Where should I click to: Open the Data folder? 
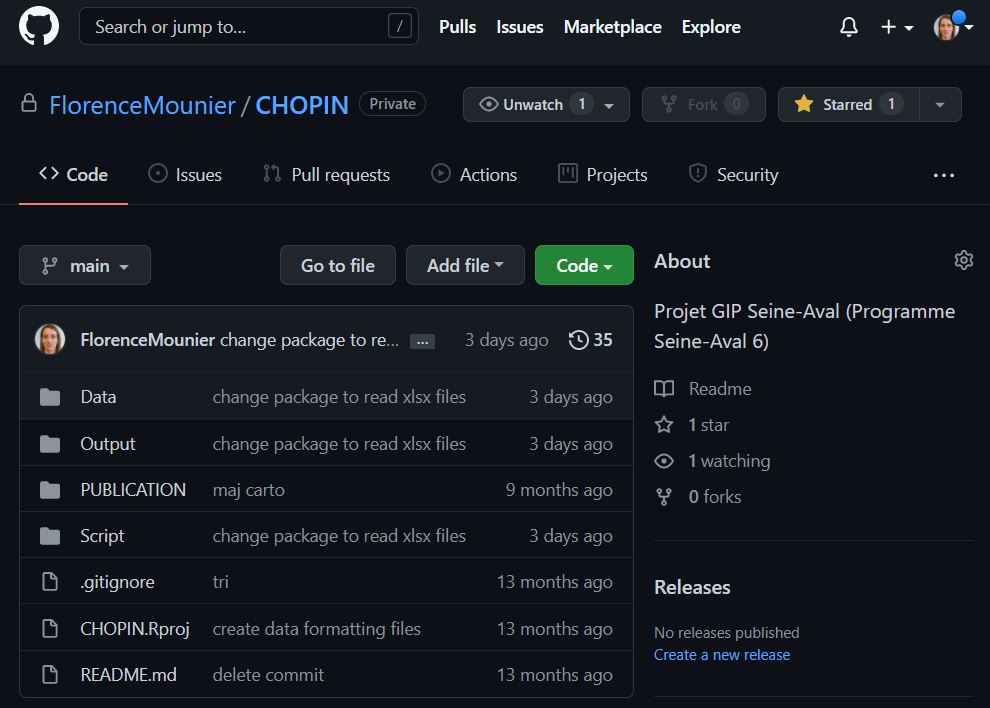98,397
